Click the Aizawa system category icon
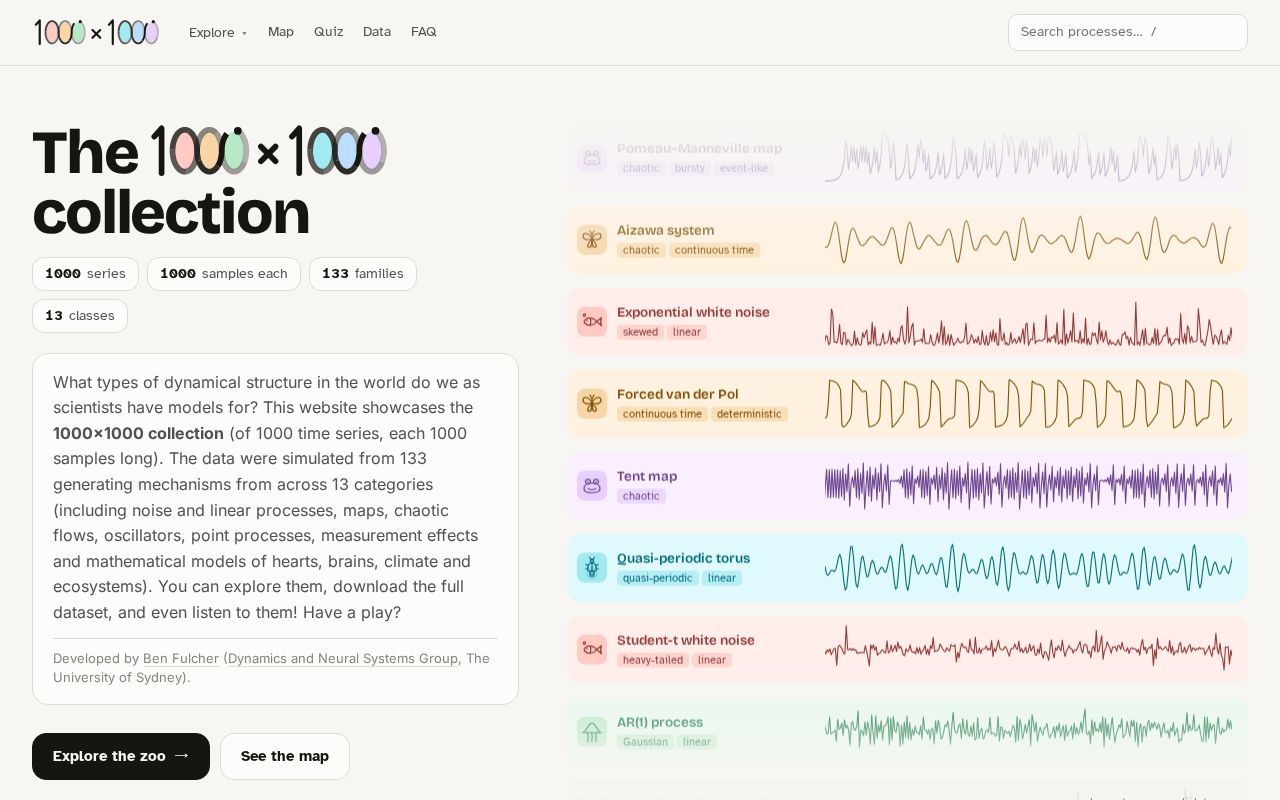The height and width of the screenshot is (800, 1280). pos(592,240)
